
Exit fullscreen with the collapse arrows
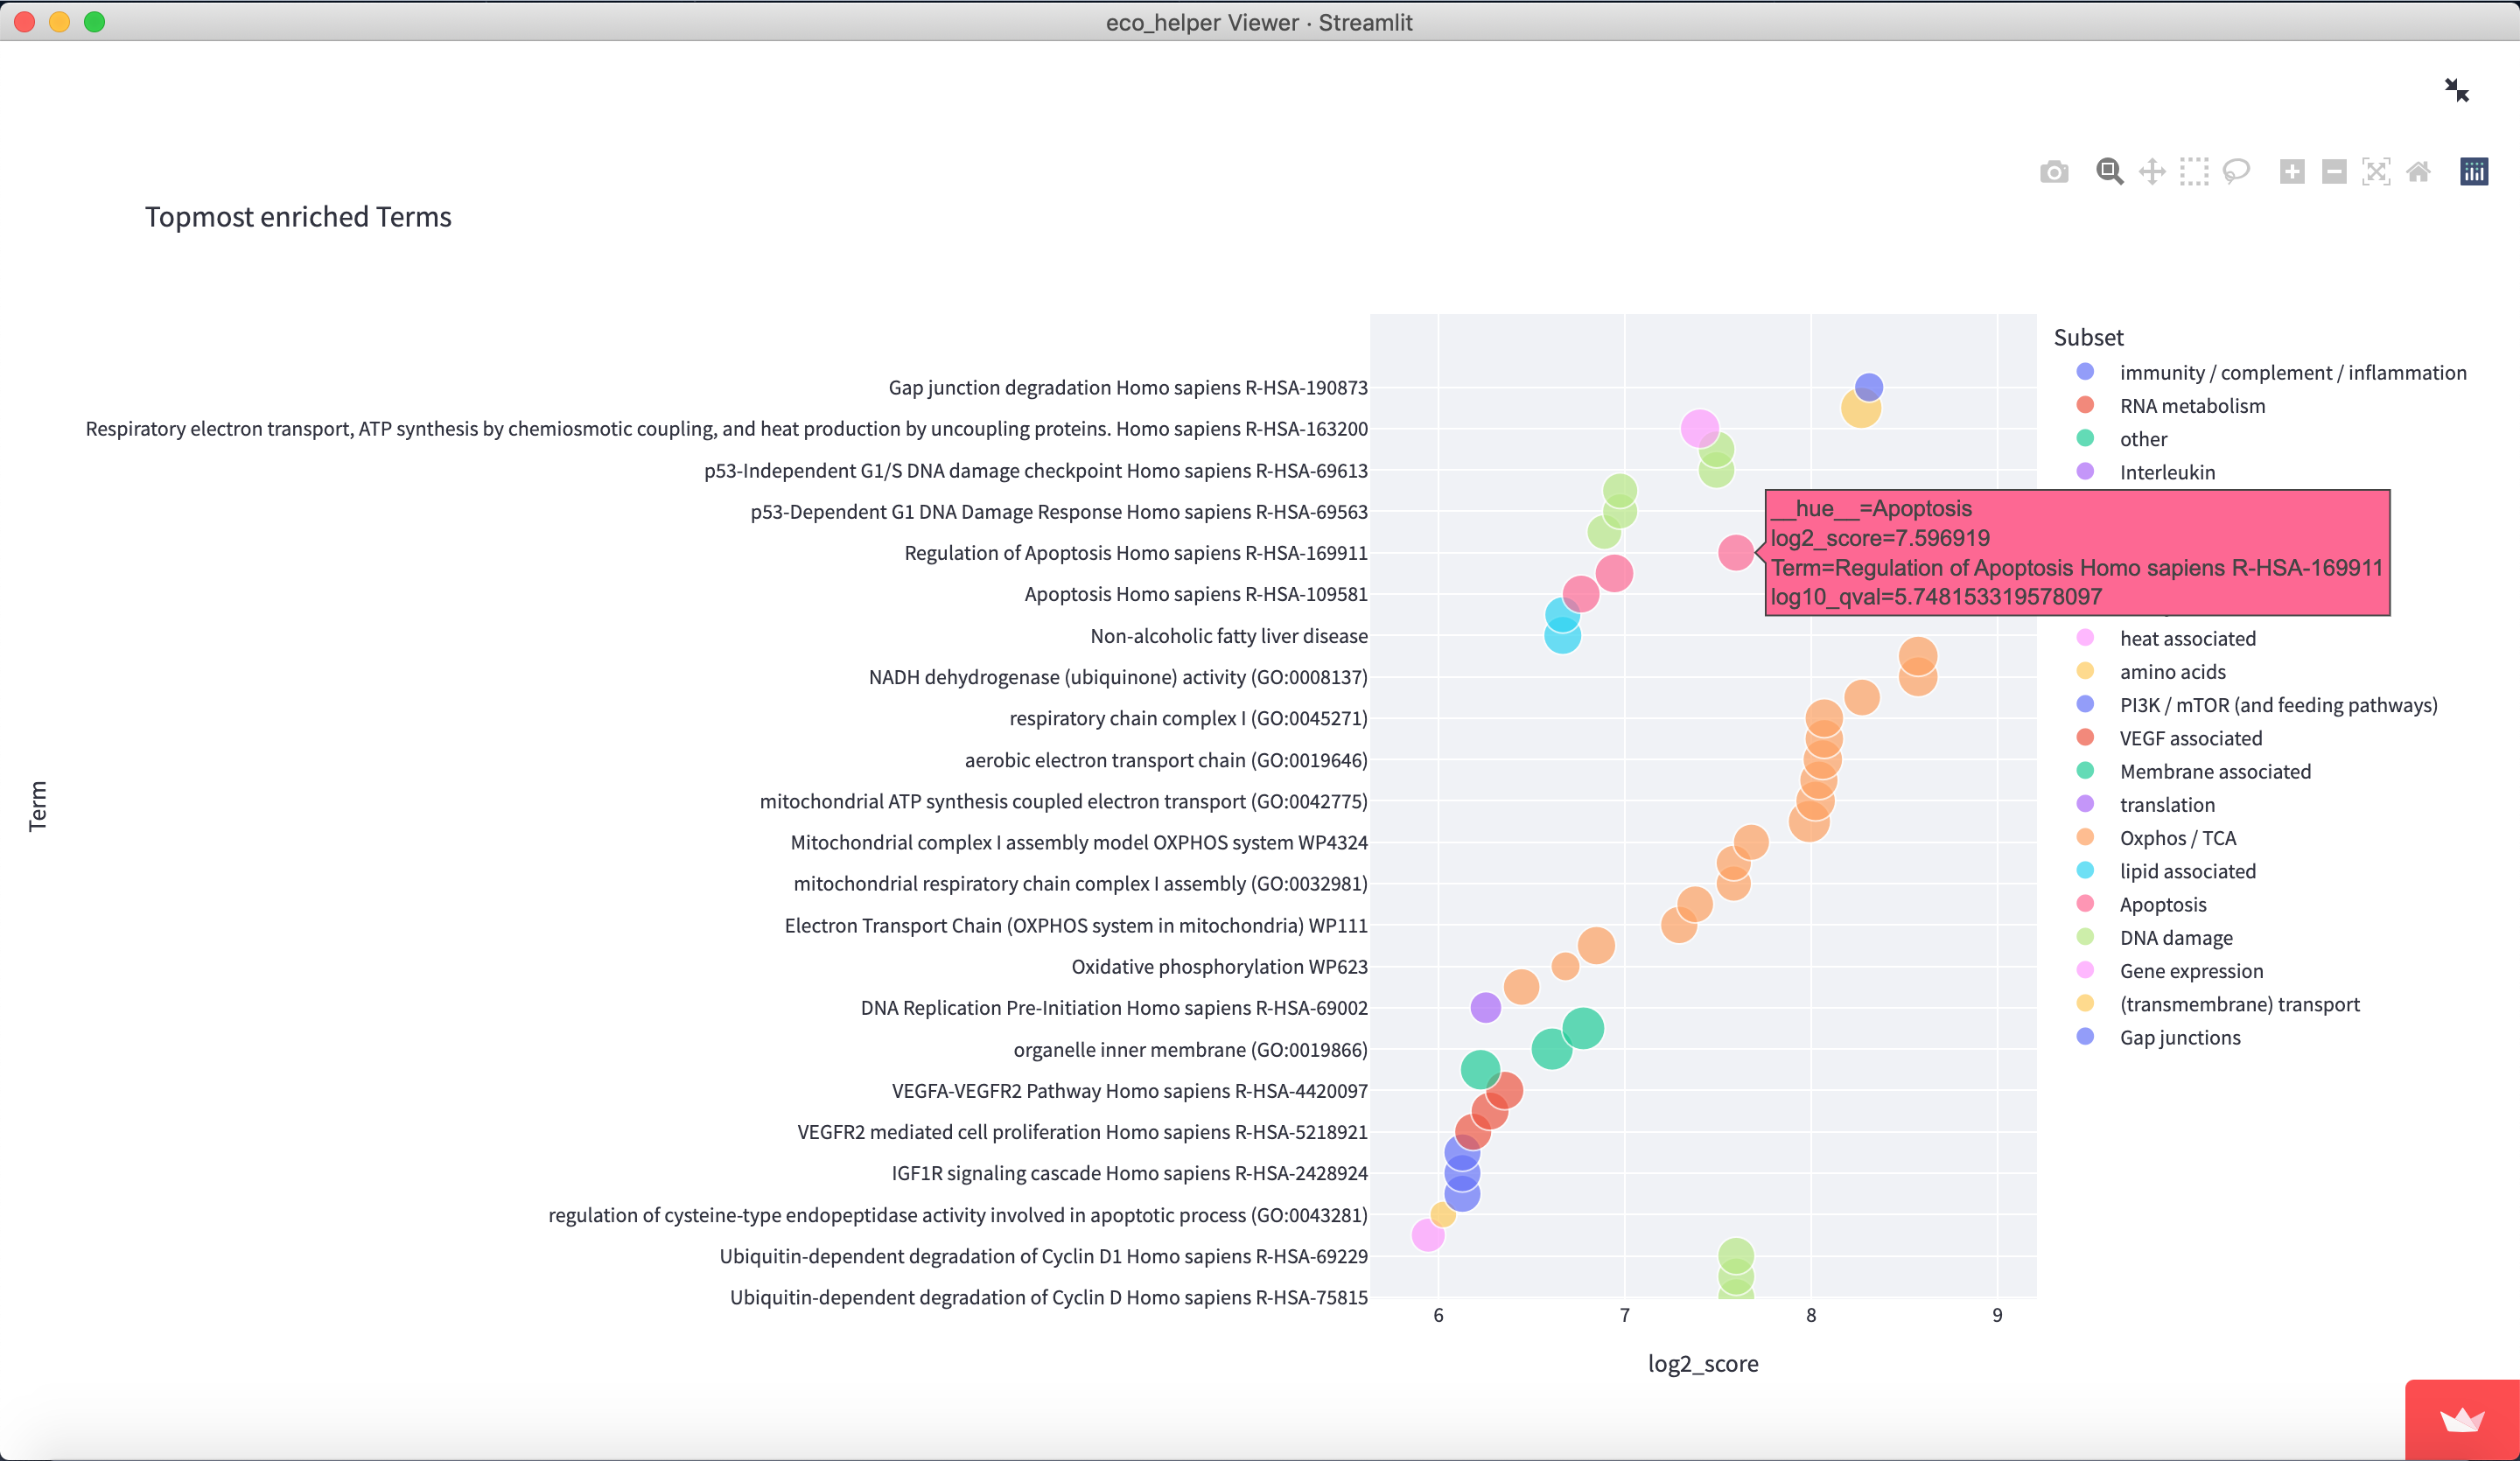[2456, 90]
